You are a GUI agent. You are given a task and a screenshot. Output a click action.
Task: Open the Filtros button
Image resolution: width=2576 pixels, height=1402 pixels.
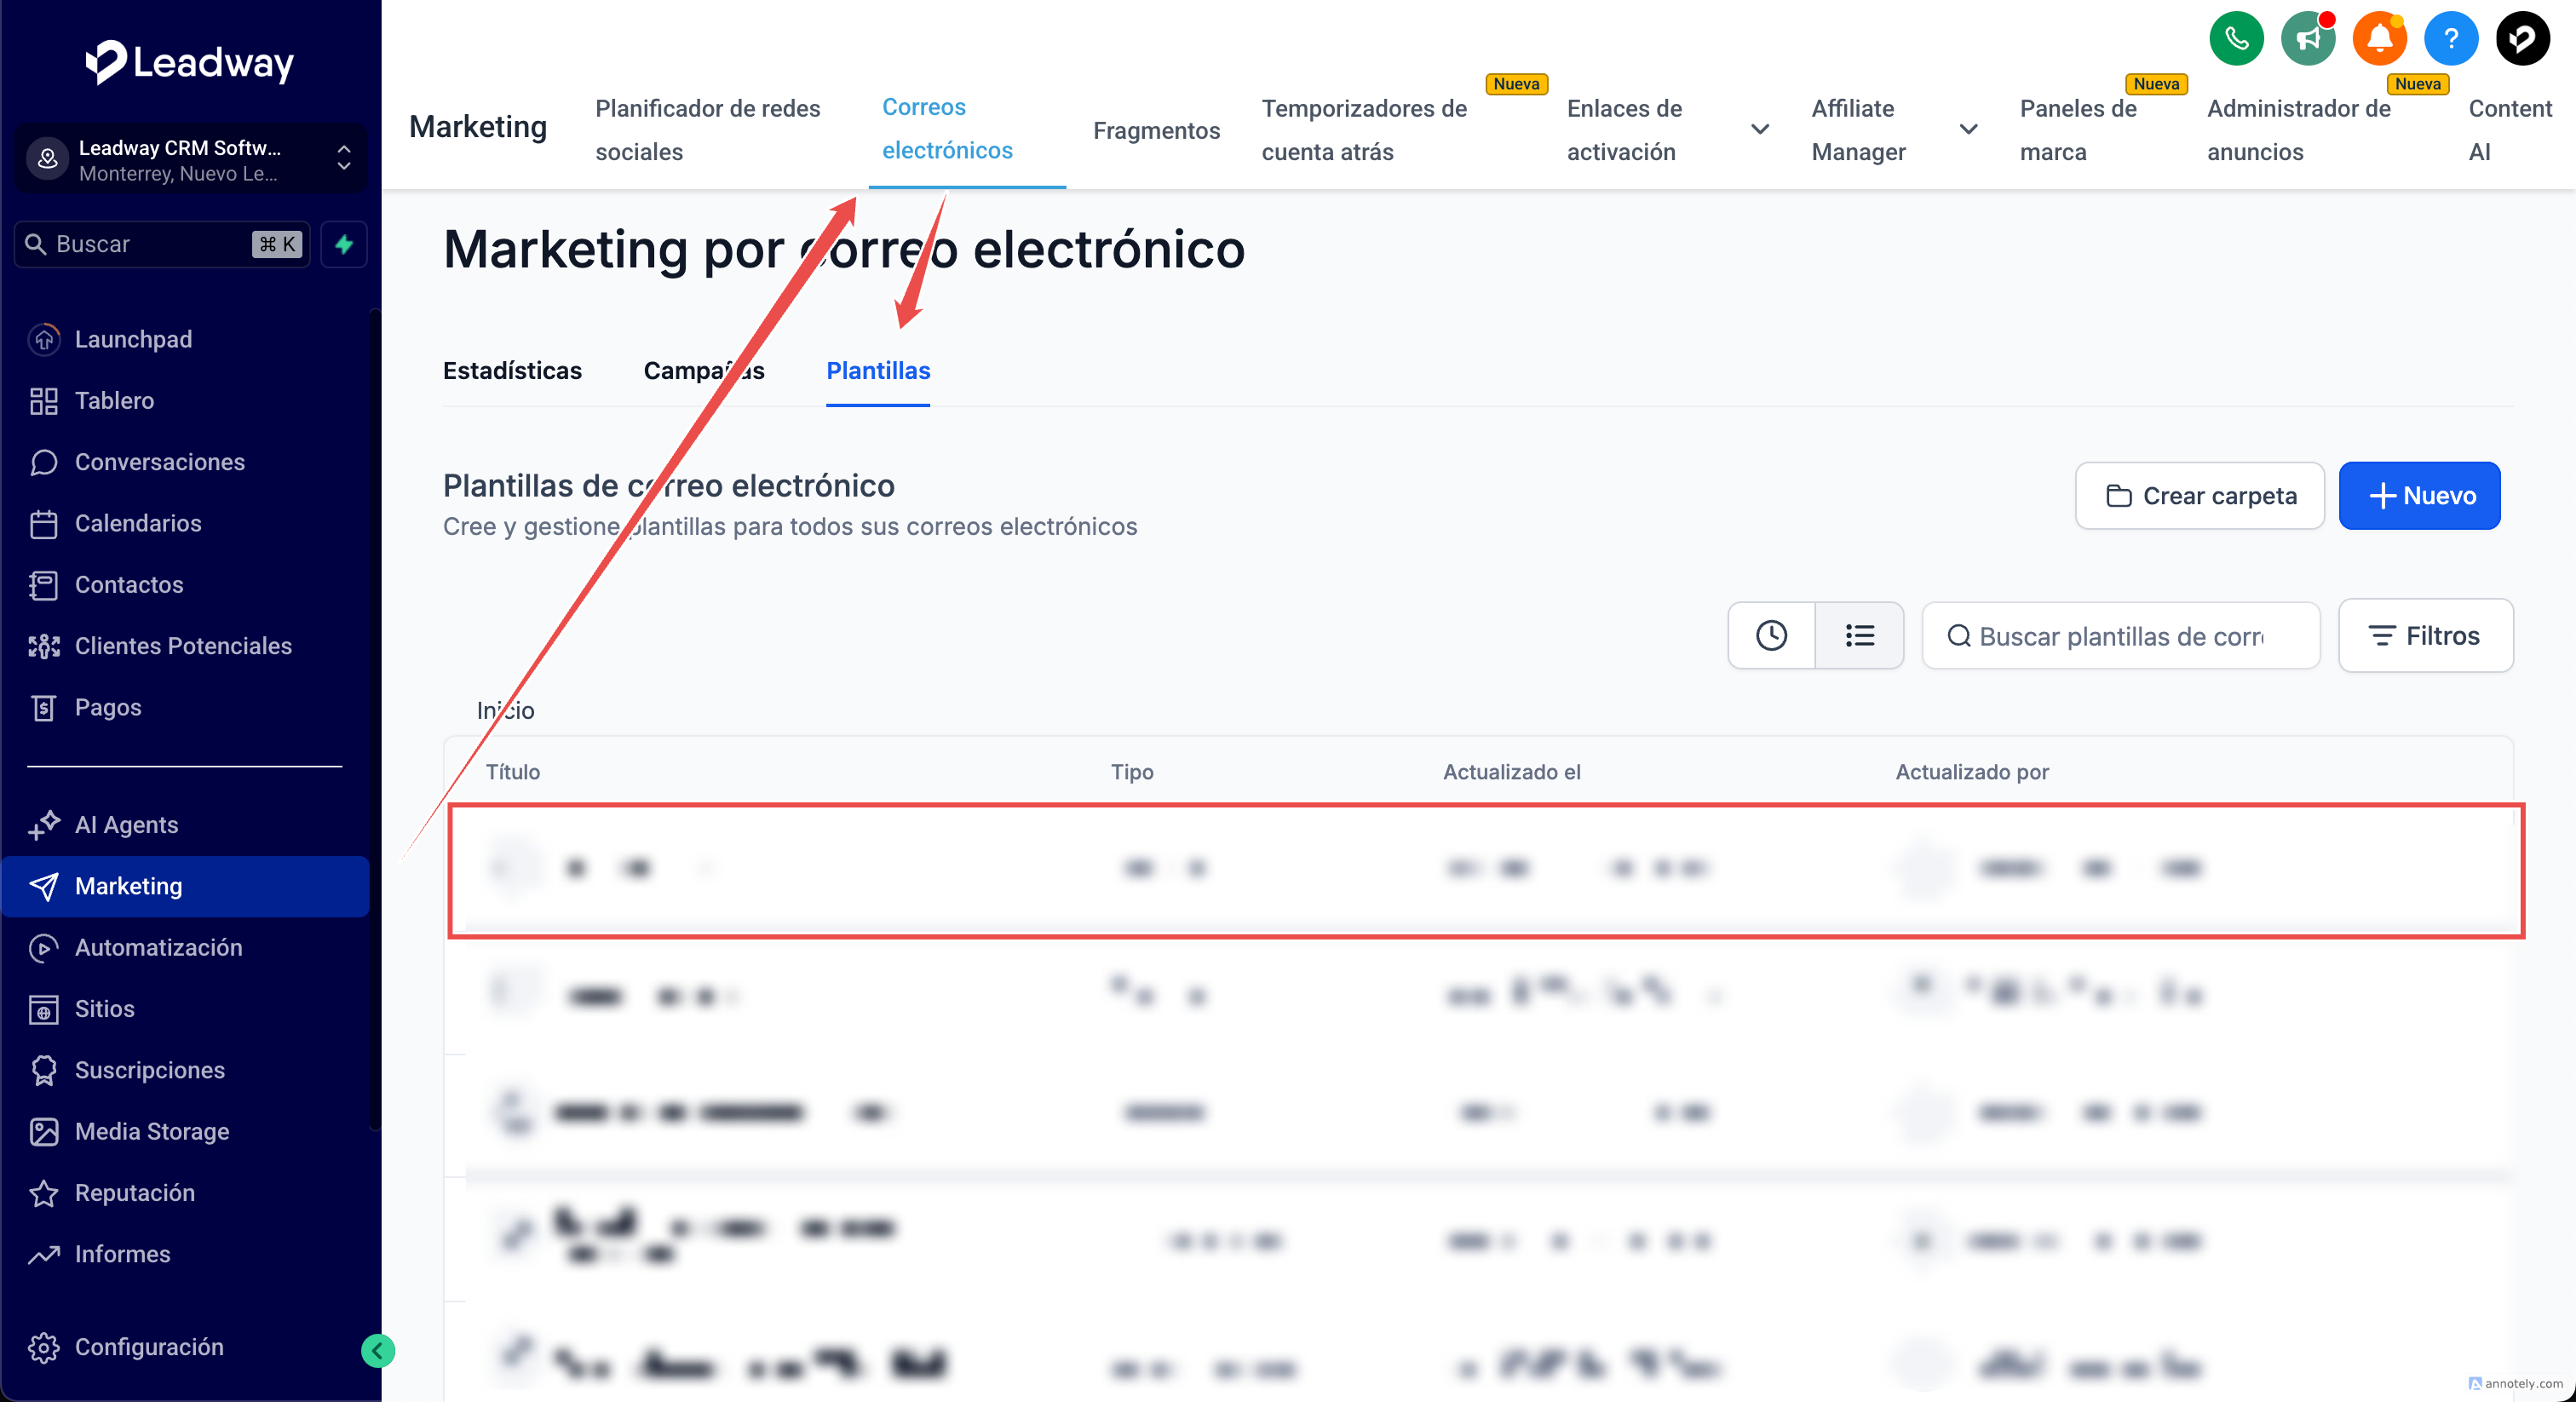click(2425, 635)
